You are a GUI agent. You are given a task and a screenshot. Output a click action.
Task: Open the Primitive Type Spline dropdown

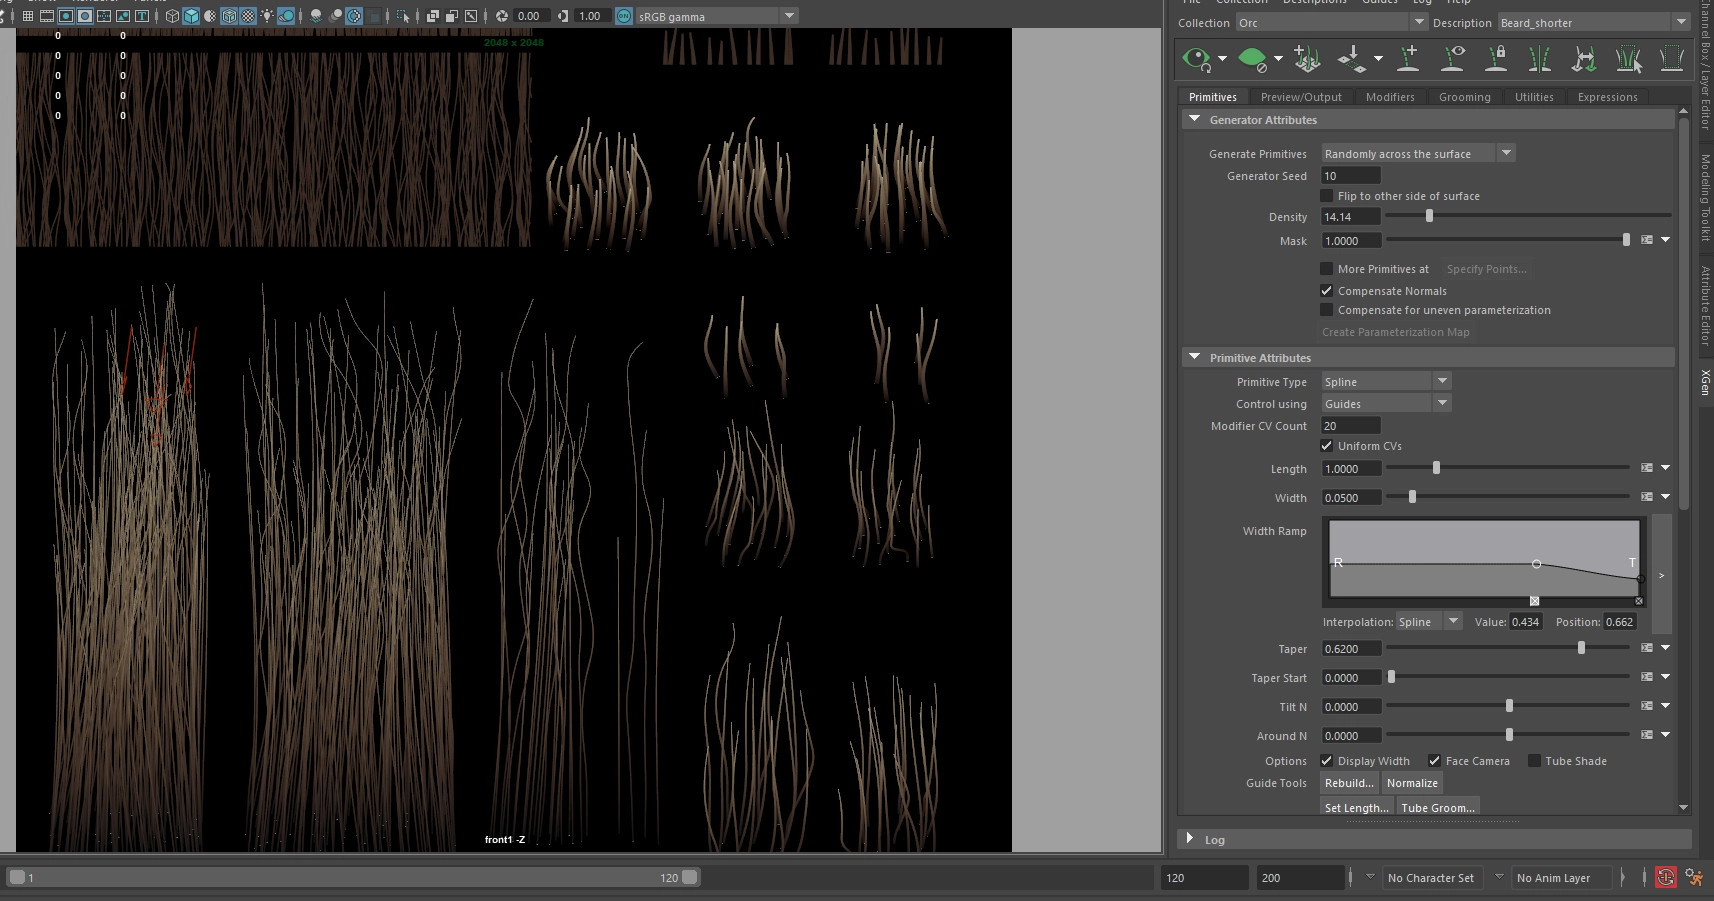[1386, 382]
